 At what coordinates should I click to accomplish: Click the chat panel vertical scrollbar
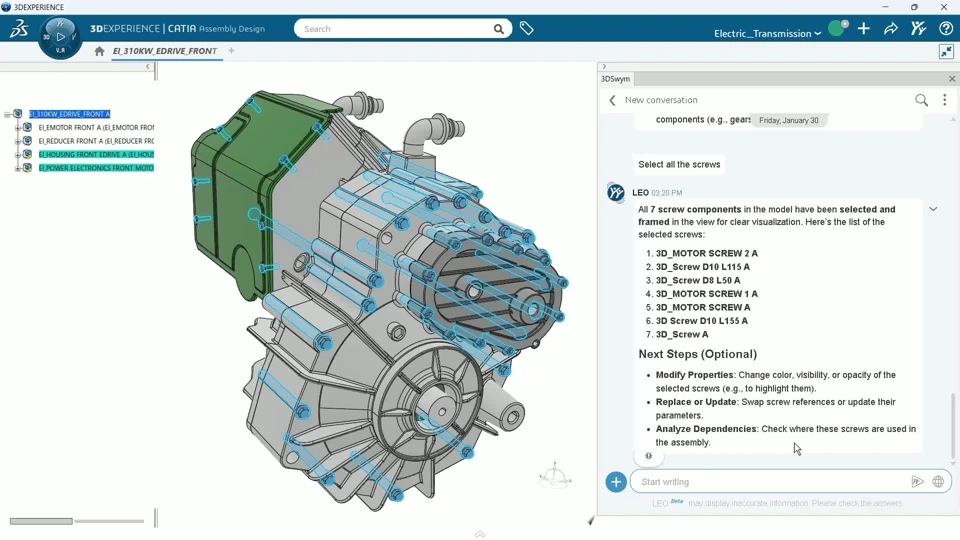coord(953,426)
